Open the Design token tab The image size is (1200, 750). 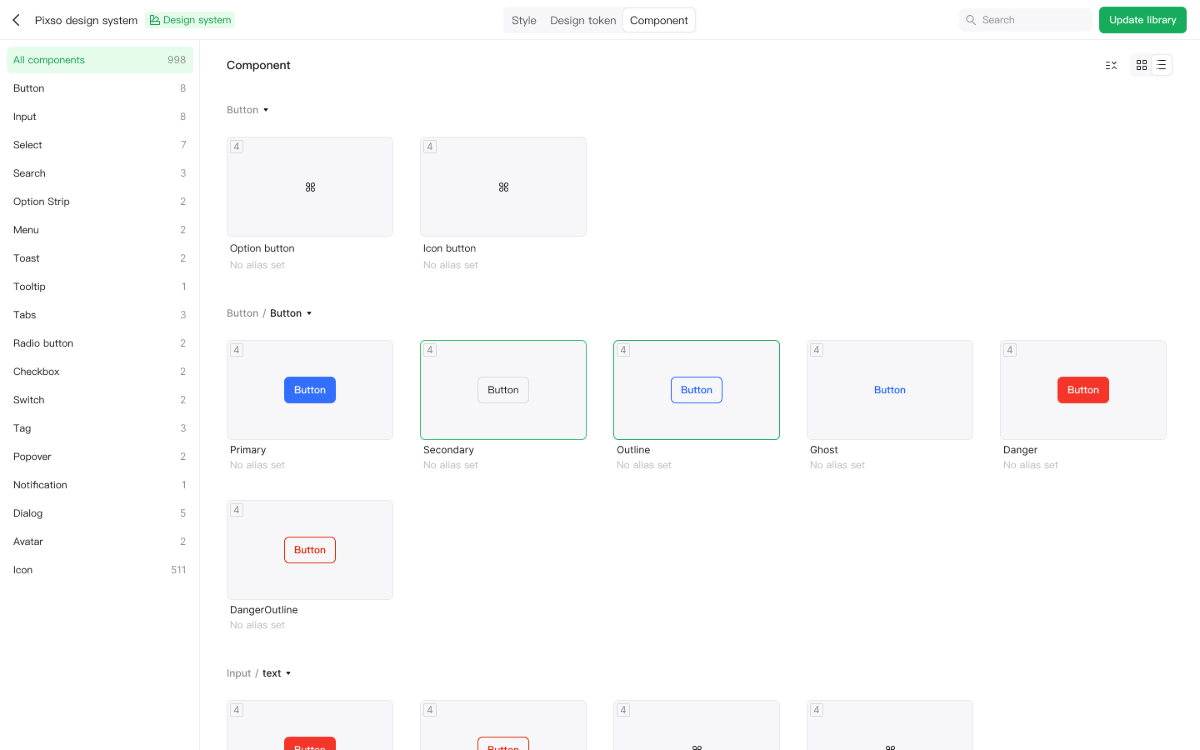coord(583,20)
